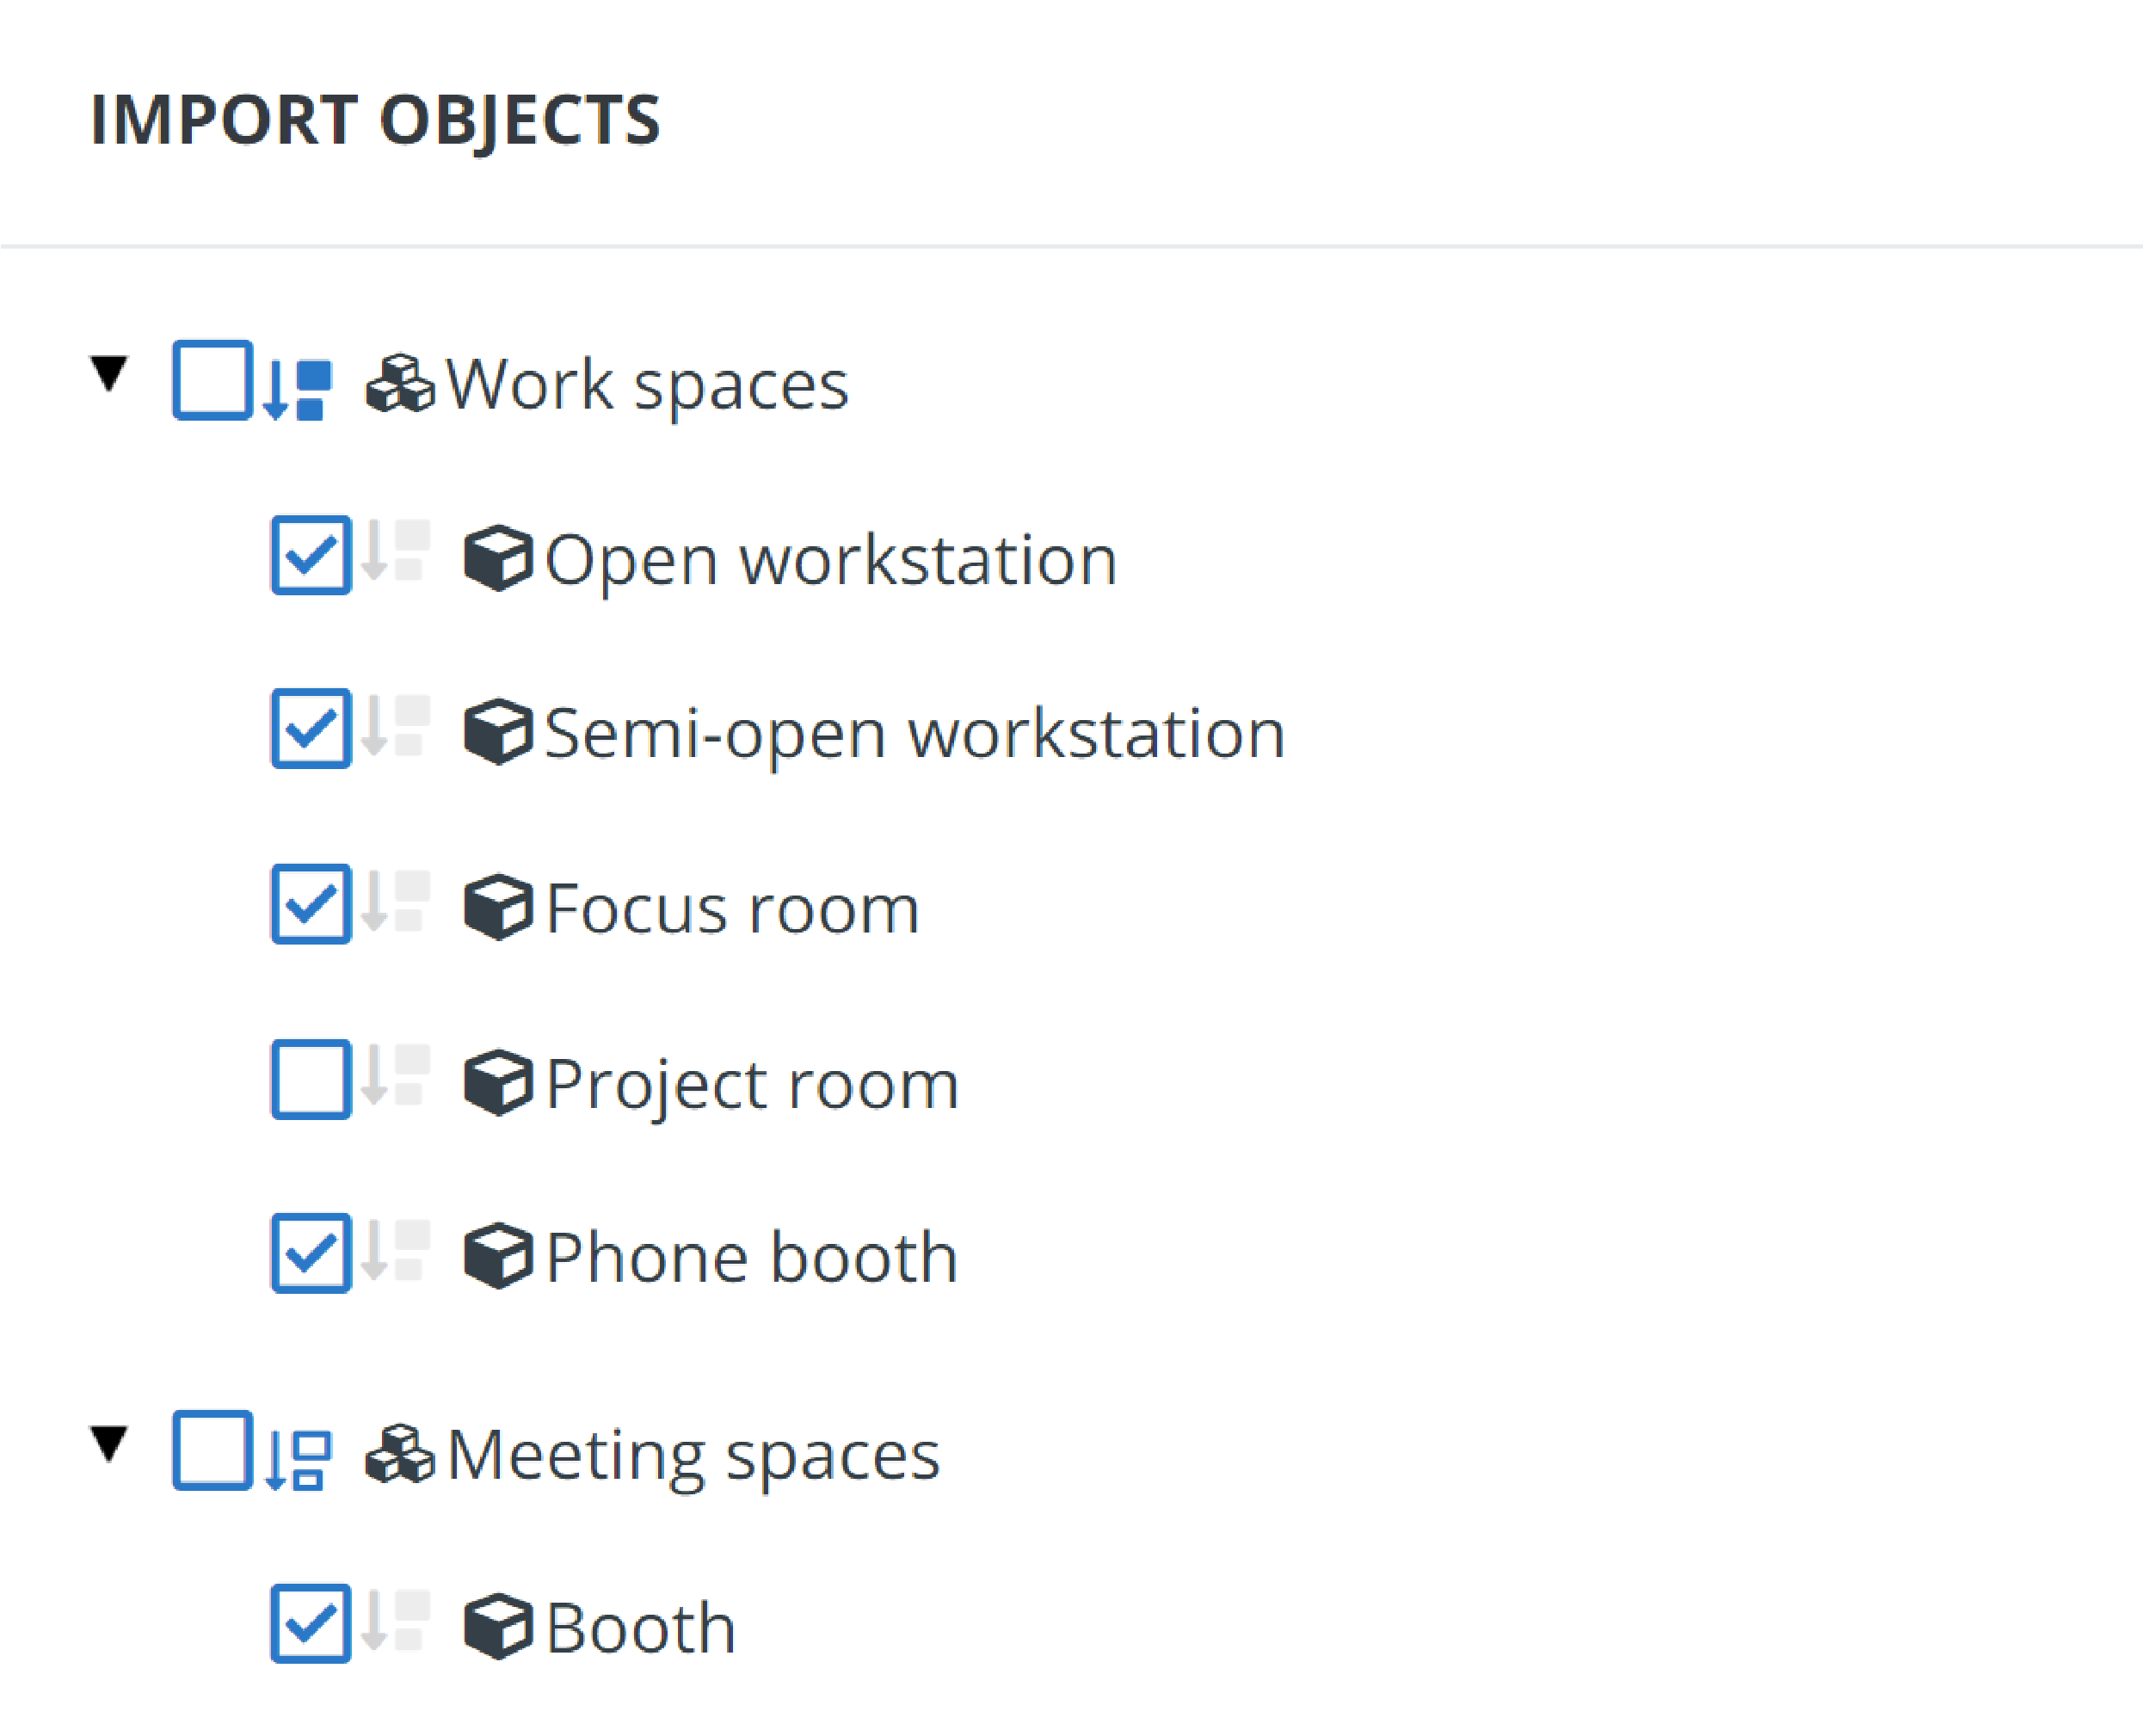Screen dimensions: 2143x1736
Task: Click the cube icon next to Focus room
Action: click(498, 908)
